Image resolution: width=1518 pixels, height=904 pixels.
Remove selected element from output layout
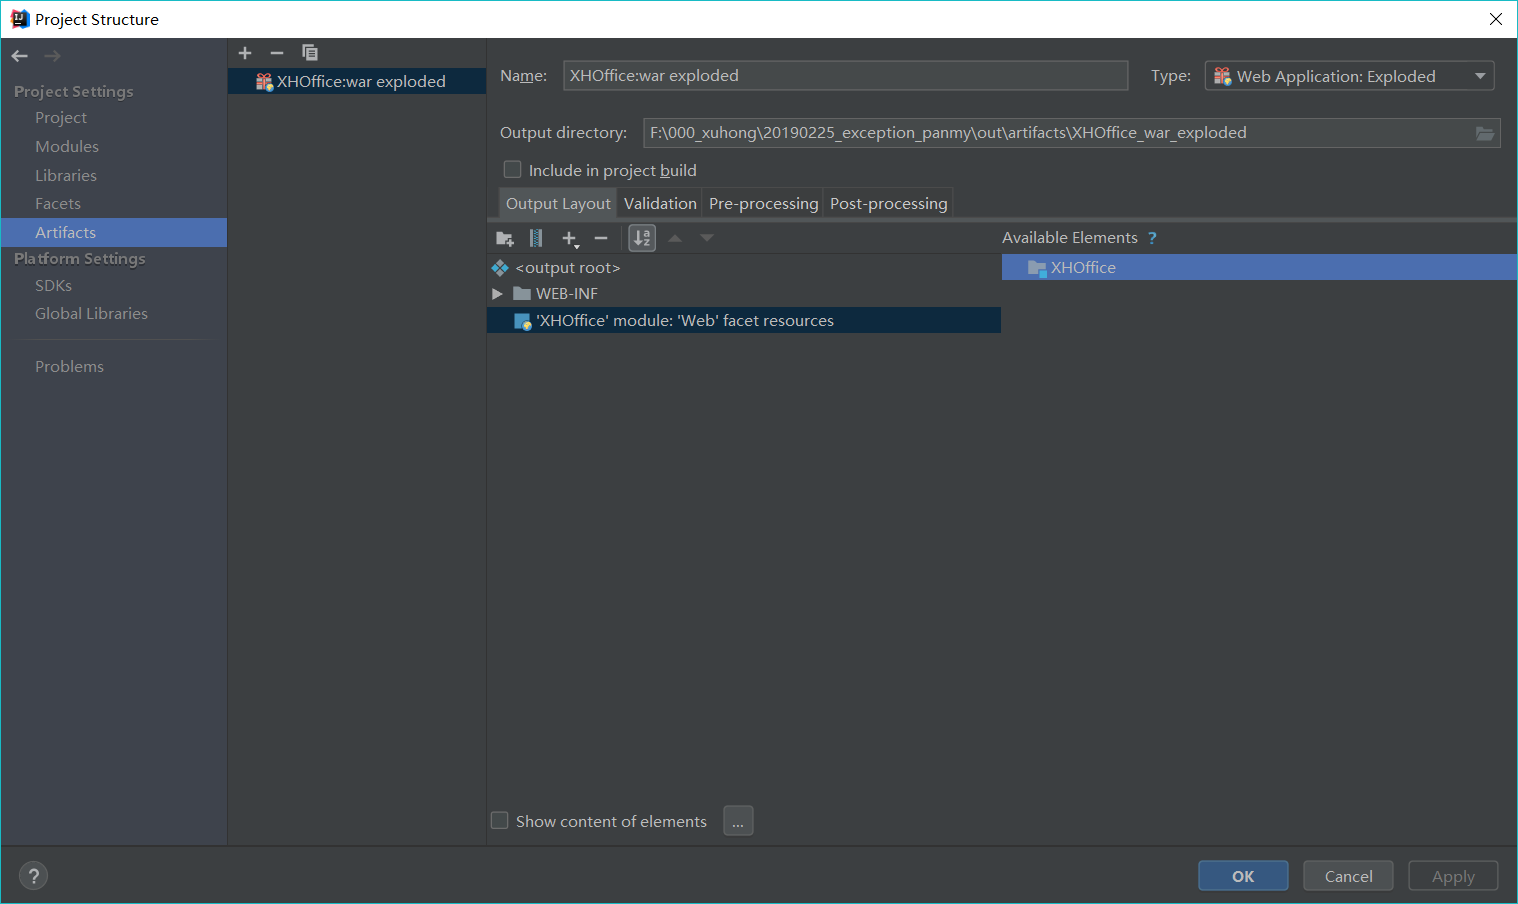[601, 238]
